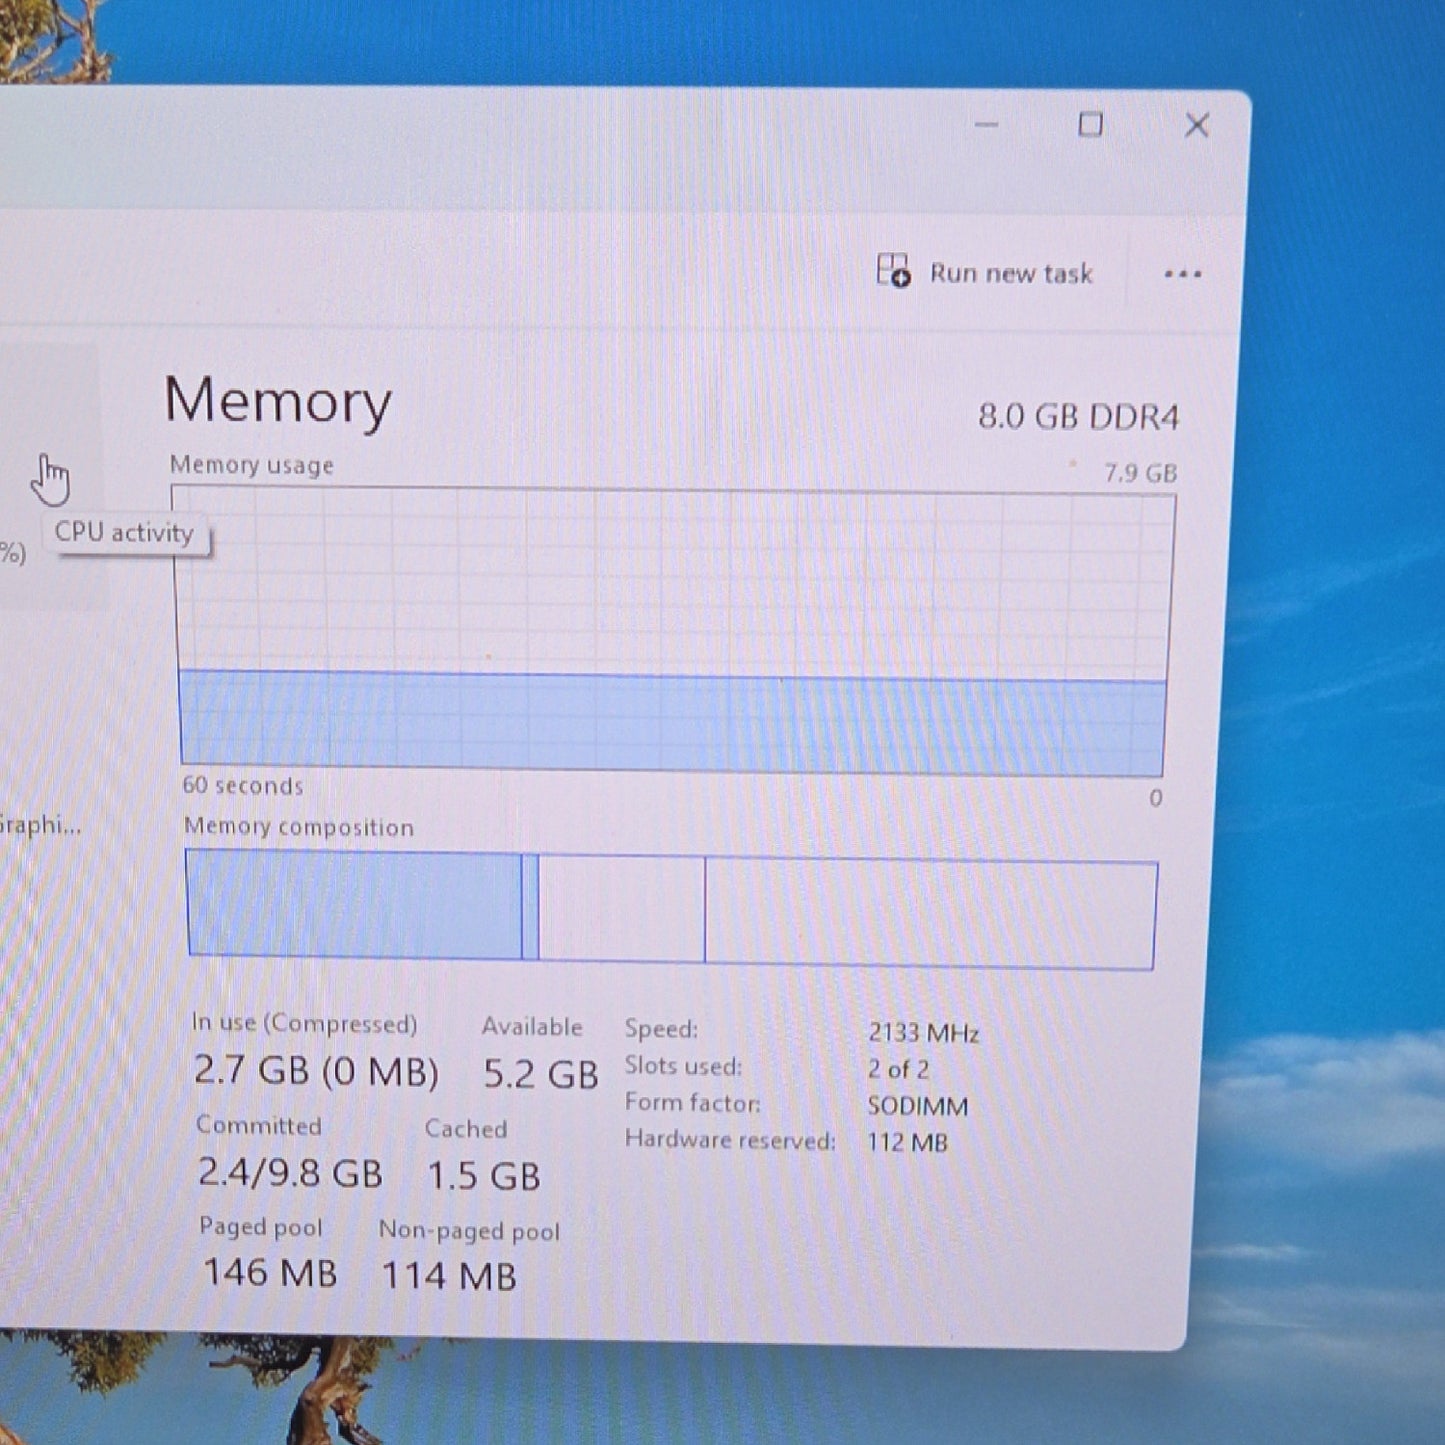This screenshot has width=1445, height=1445.
Task: Click the Memory heading text
Action: pos(278,401)
